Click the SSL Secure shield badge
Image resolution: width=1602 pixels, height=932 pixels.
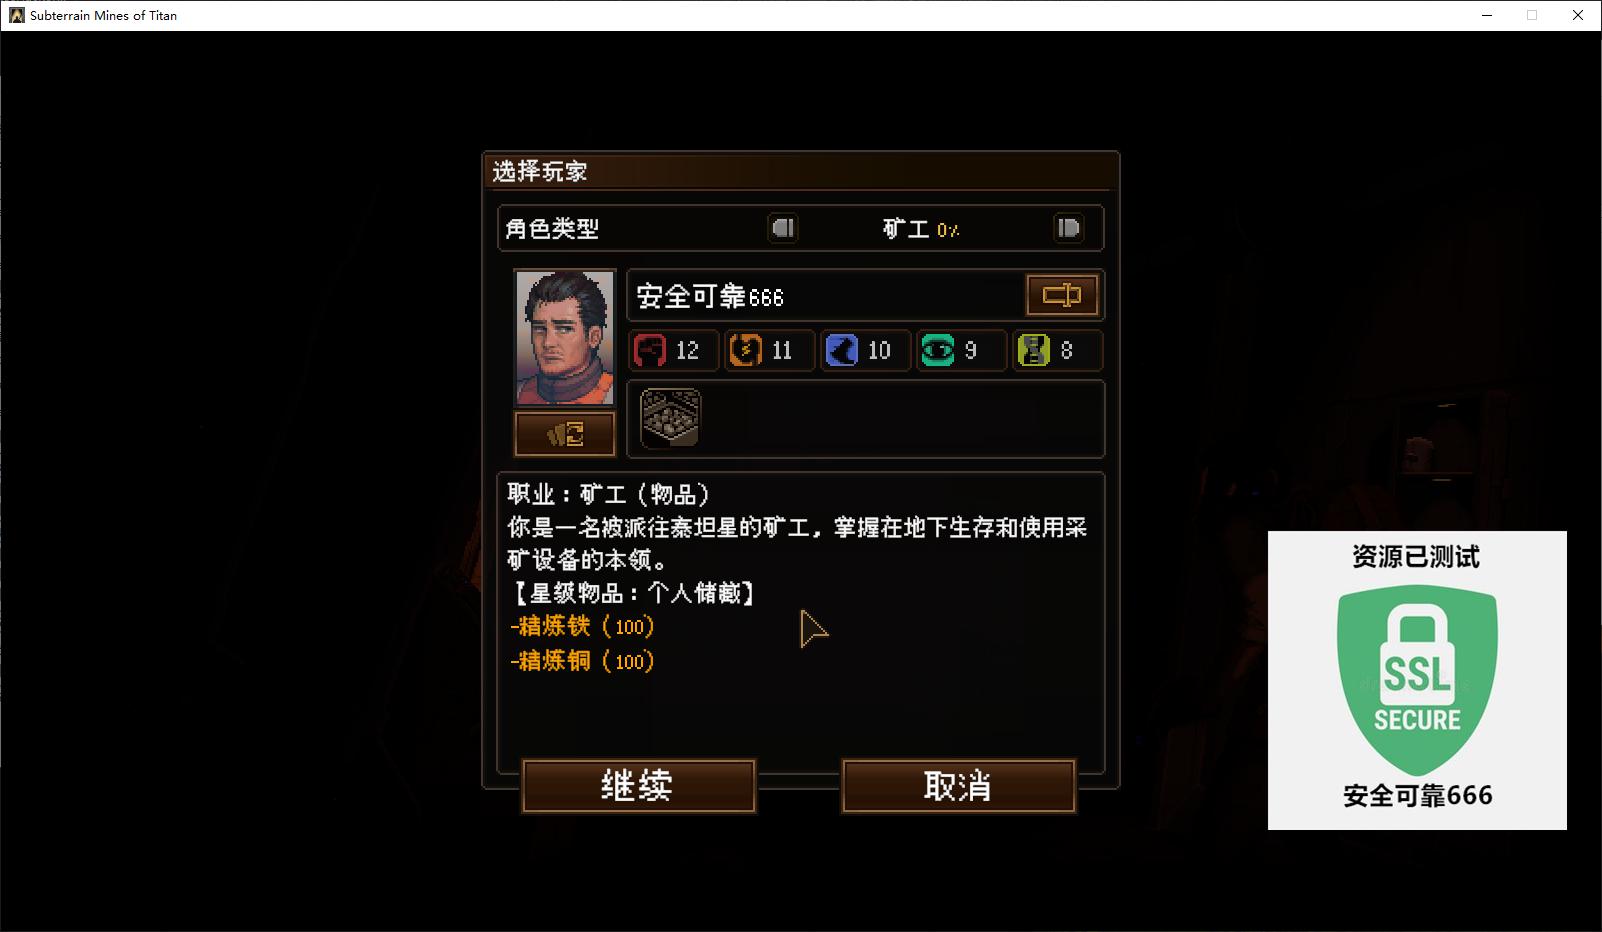point(1417,680)
